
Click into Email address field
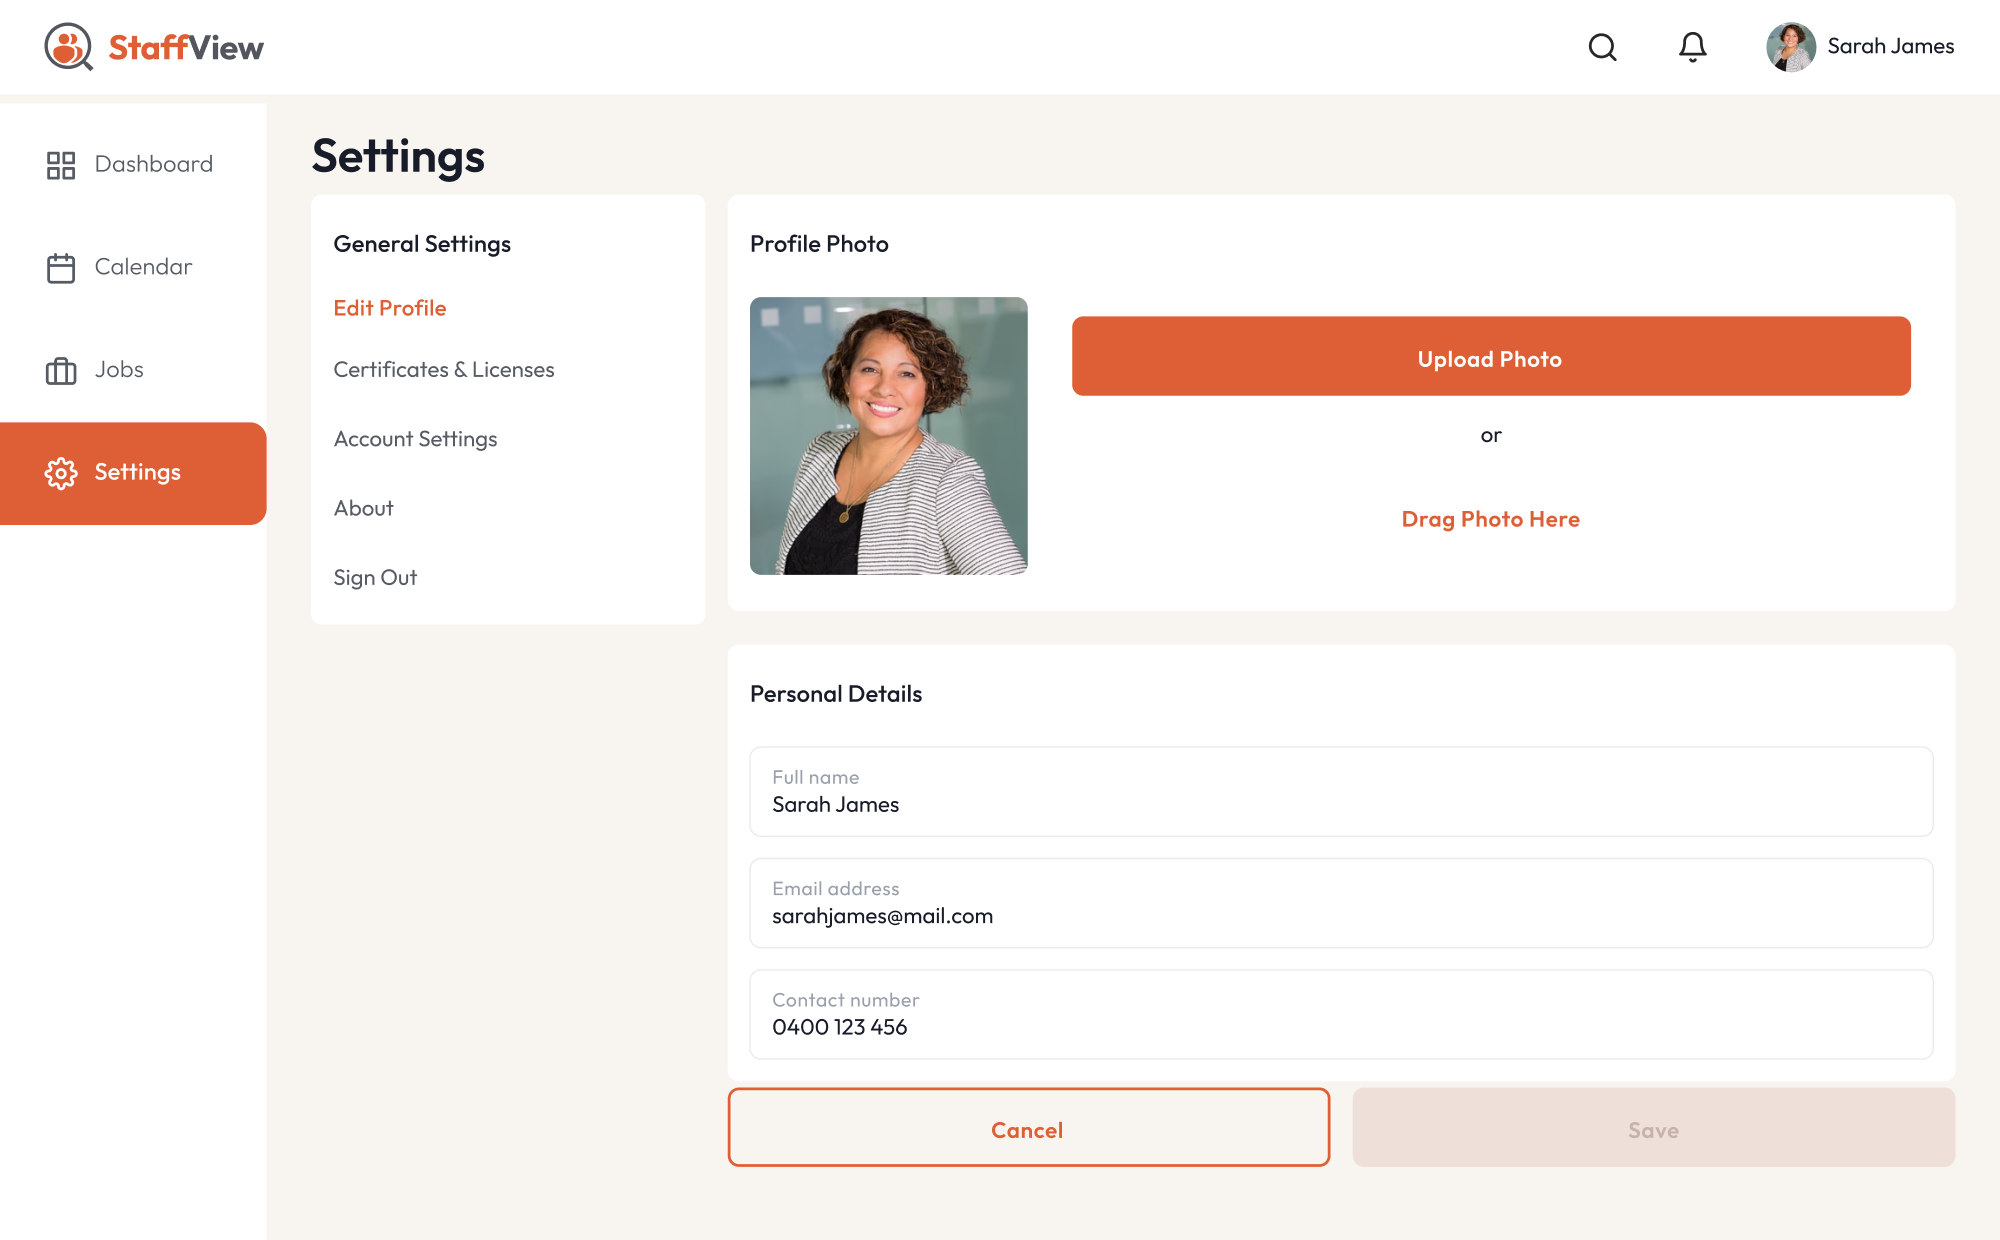point(1340,903)
